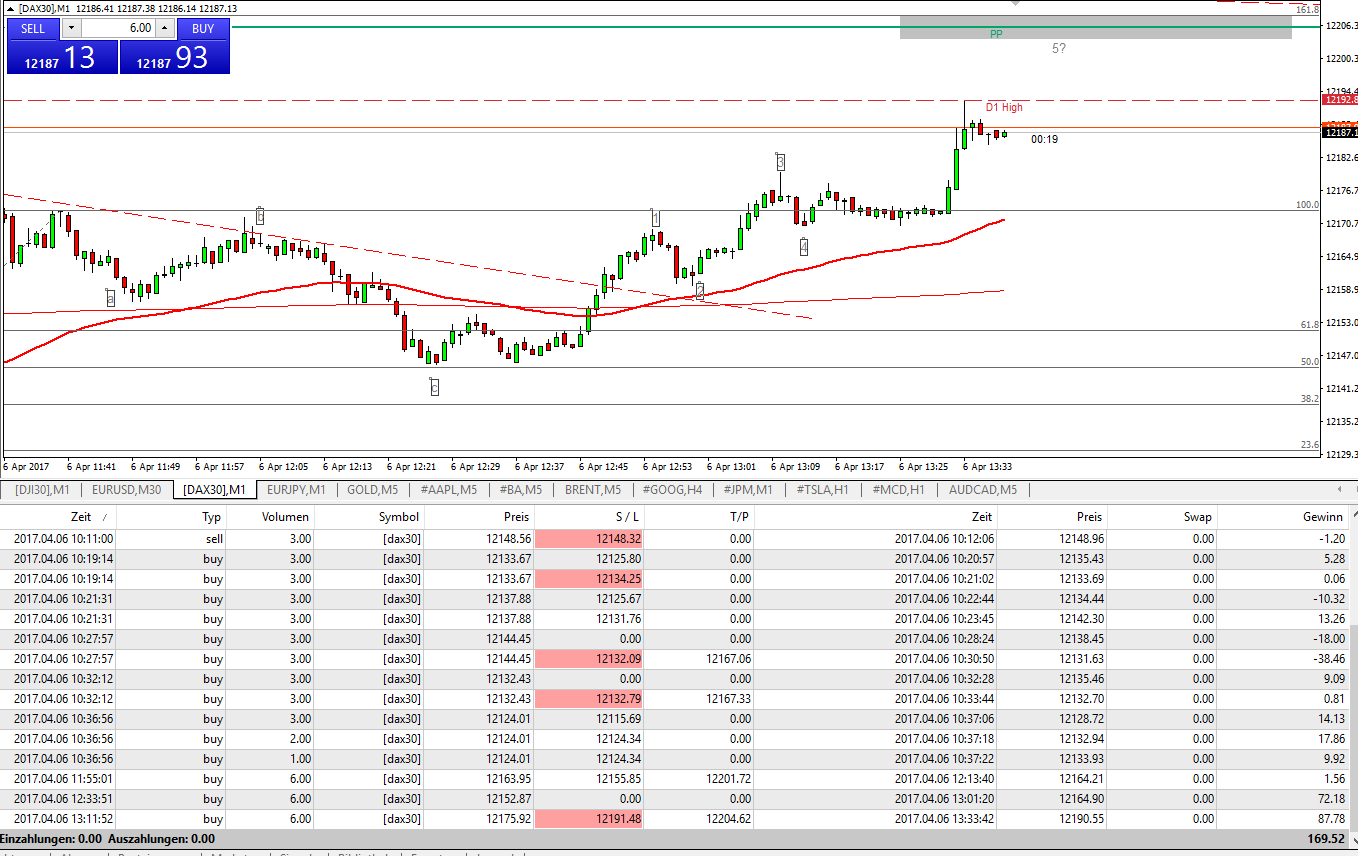Click the 38.2 Fibonacci level label
1358x856 pixels.
tap(1309, 399)
